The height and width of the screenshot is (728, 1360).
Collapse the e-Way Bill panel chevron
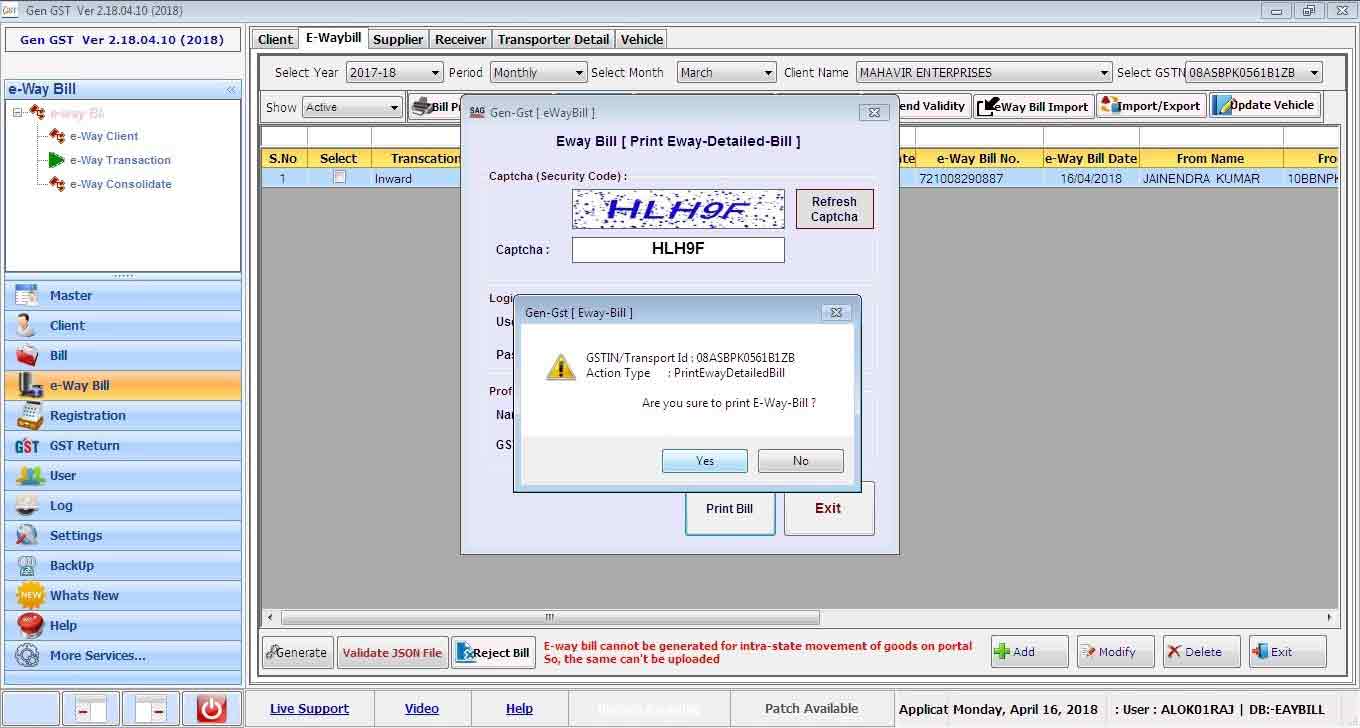pyautogui.click(x=231, y=90)
